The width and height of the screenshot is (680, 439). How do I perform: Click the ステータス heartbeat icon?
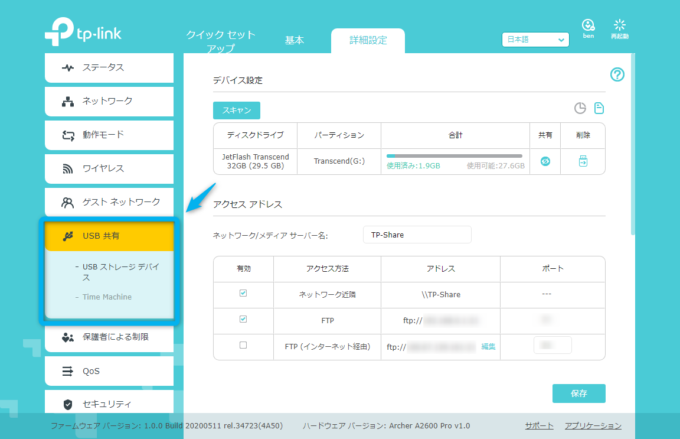(x=68, y=68)
